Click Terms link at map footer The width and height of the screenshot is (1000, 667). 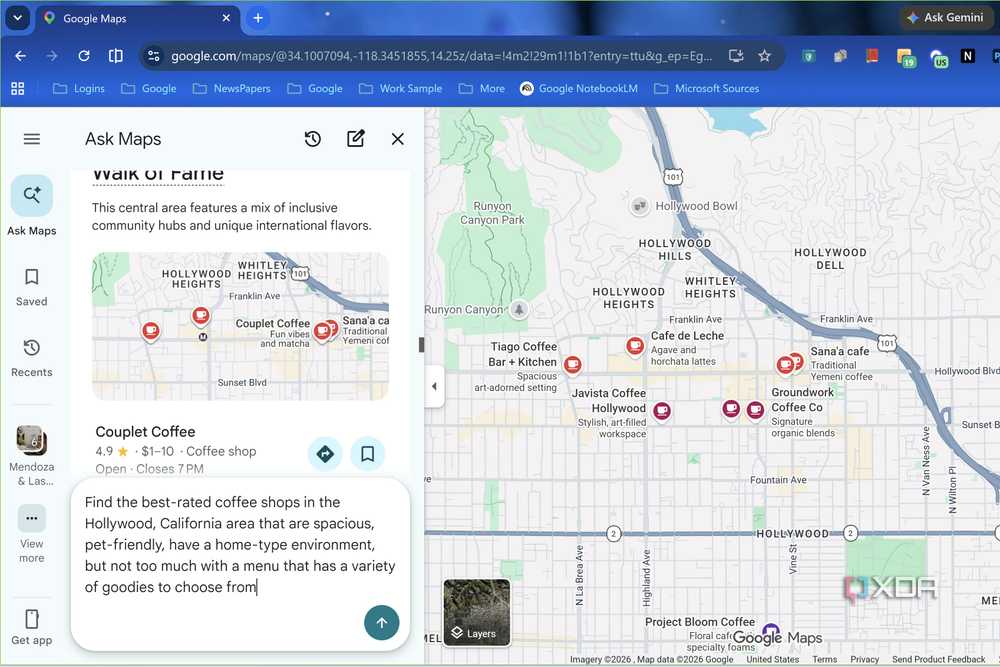(825, 659)
